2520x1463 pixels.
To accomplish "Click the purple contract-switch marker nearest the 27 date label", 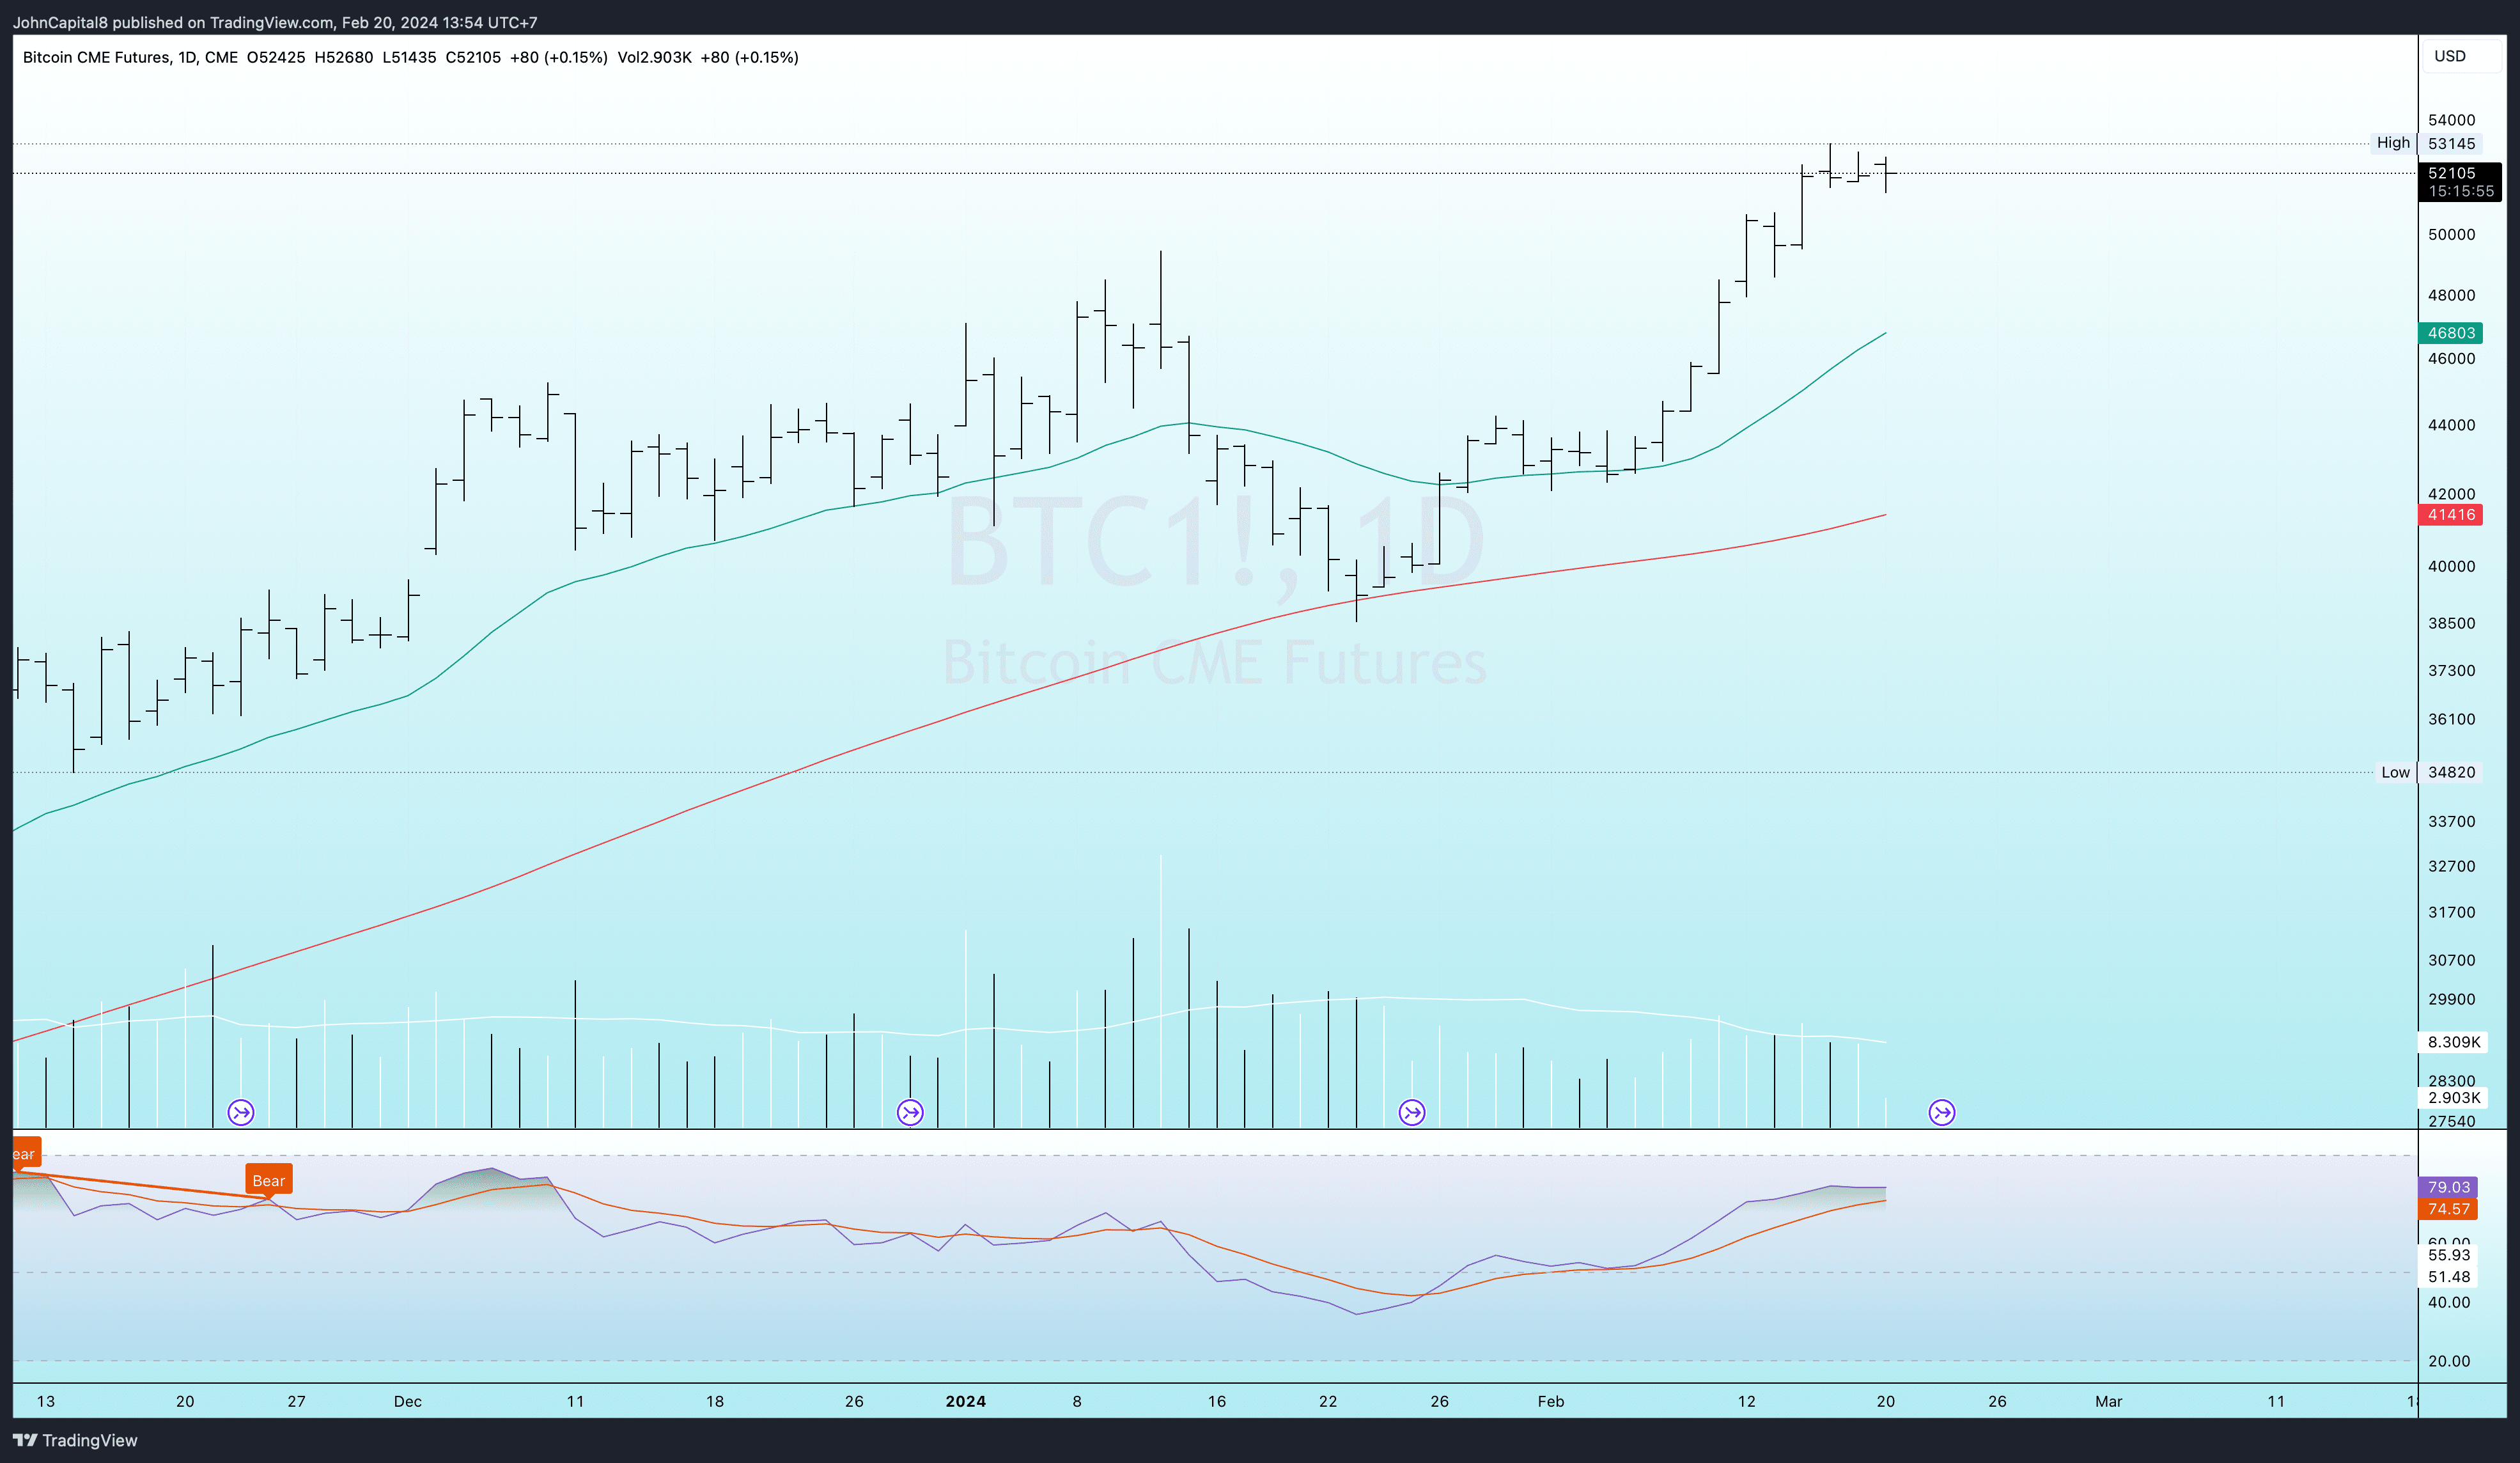I will (241, 1112).
